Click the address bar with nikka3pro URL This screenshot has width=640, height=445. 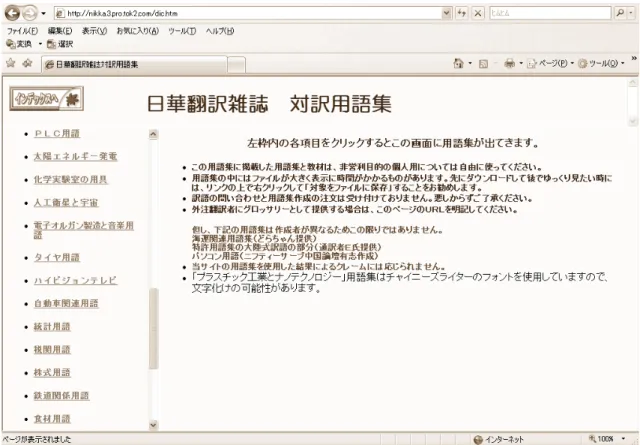248,13
